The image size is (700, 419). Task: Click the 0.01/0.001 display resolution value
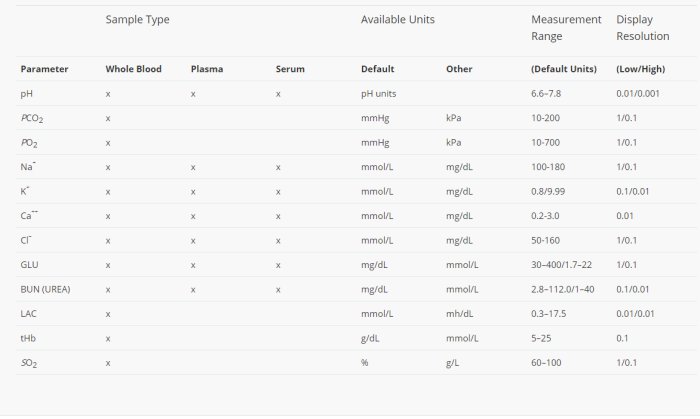(641, 93)
